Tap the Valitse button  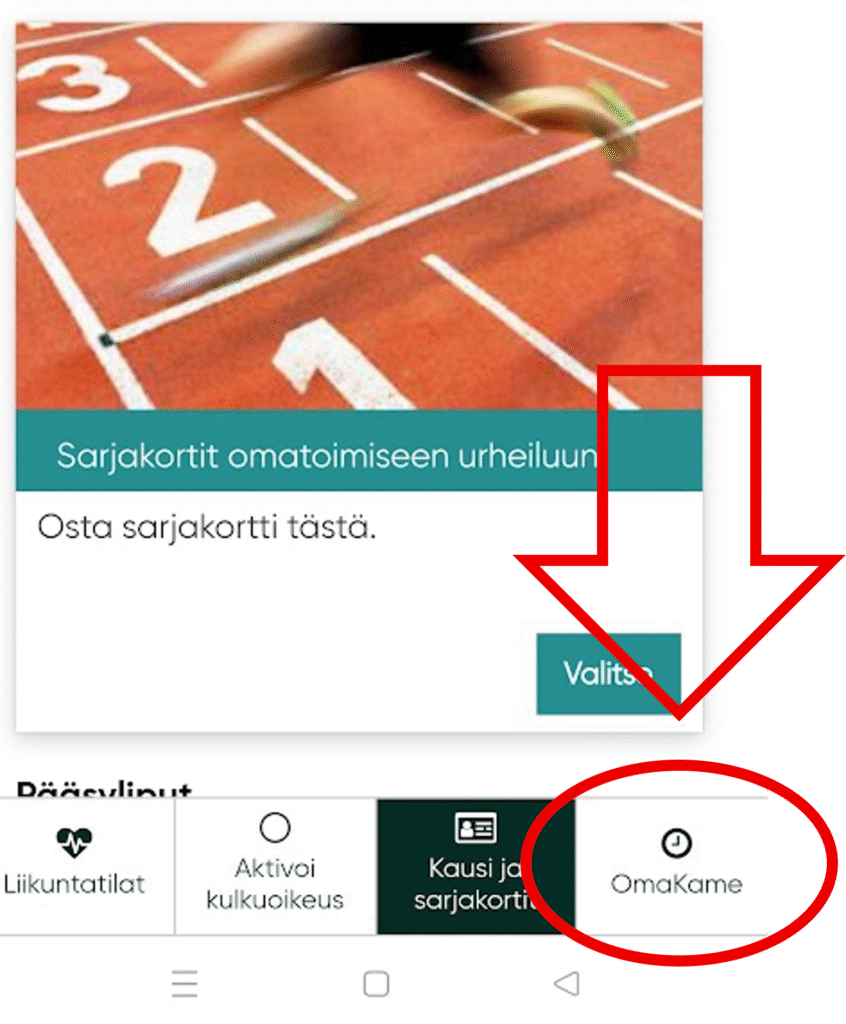608,673
